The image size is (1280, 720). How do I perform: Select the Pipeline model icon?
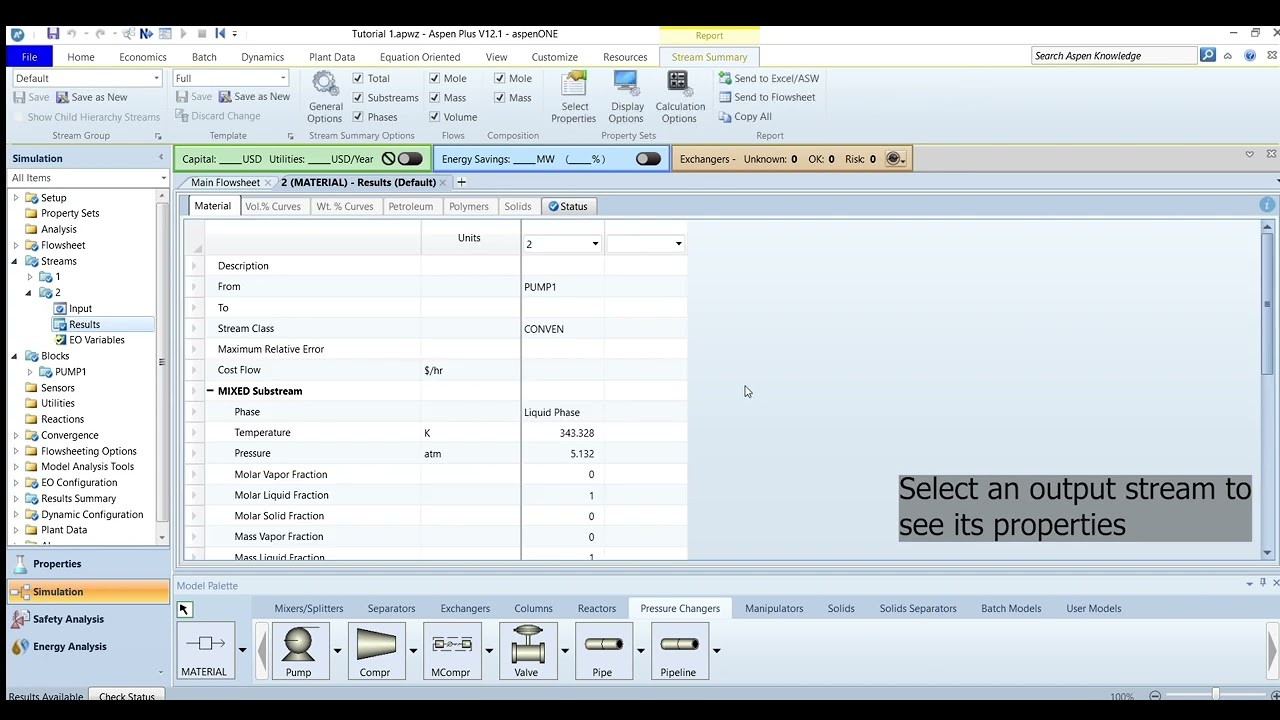[678, 651]
